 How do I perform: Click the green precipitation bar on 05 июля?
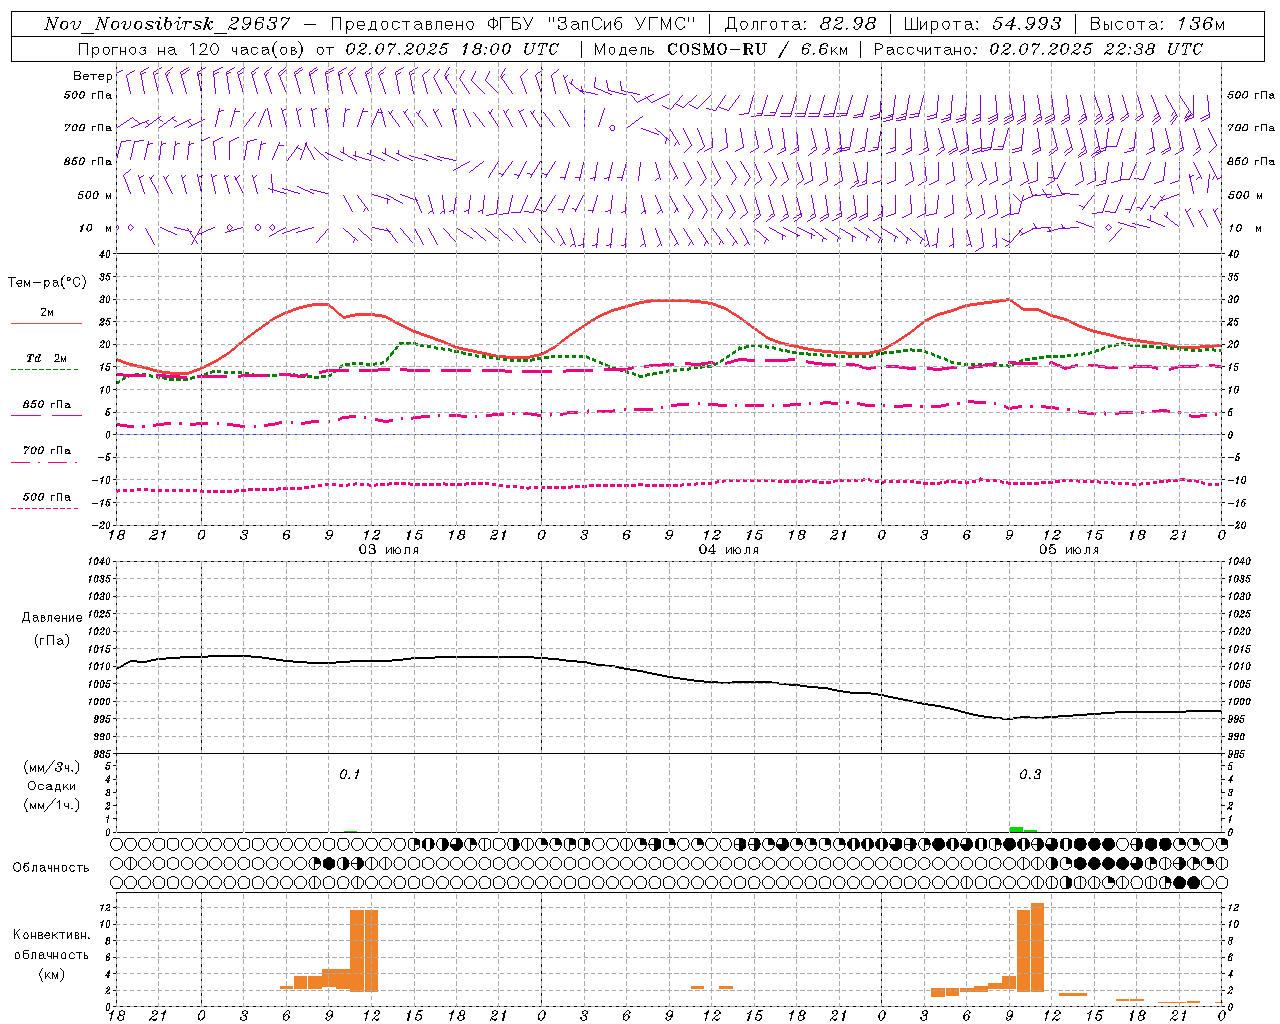pos(1017,829)
